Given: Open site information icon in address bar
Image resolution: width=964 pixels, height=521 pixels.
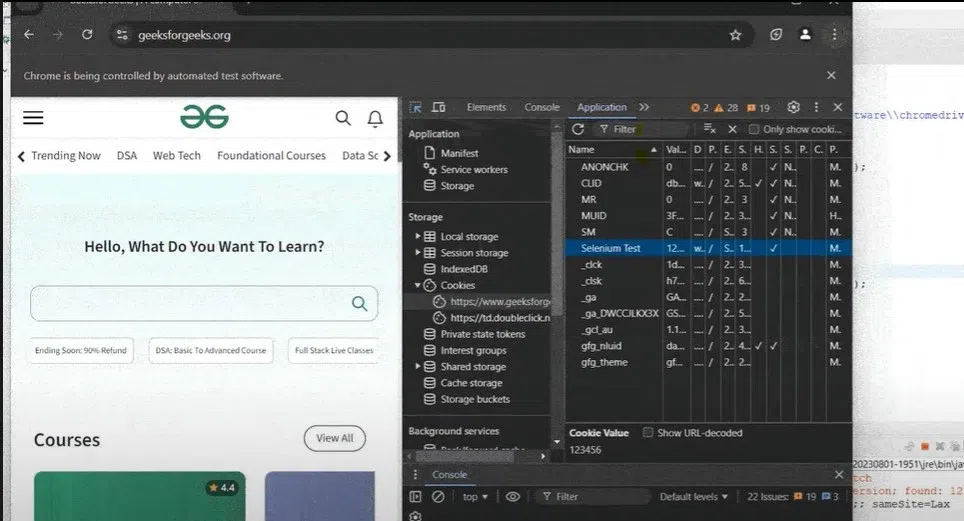Looking at the screenshot, I should click(122, 35).
